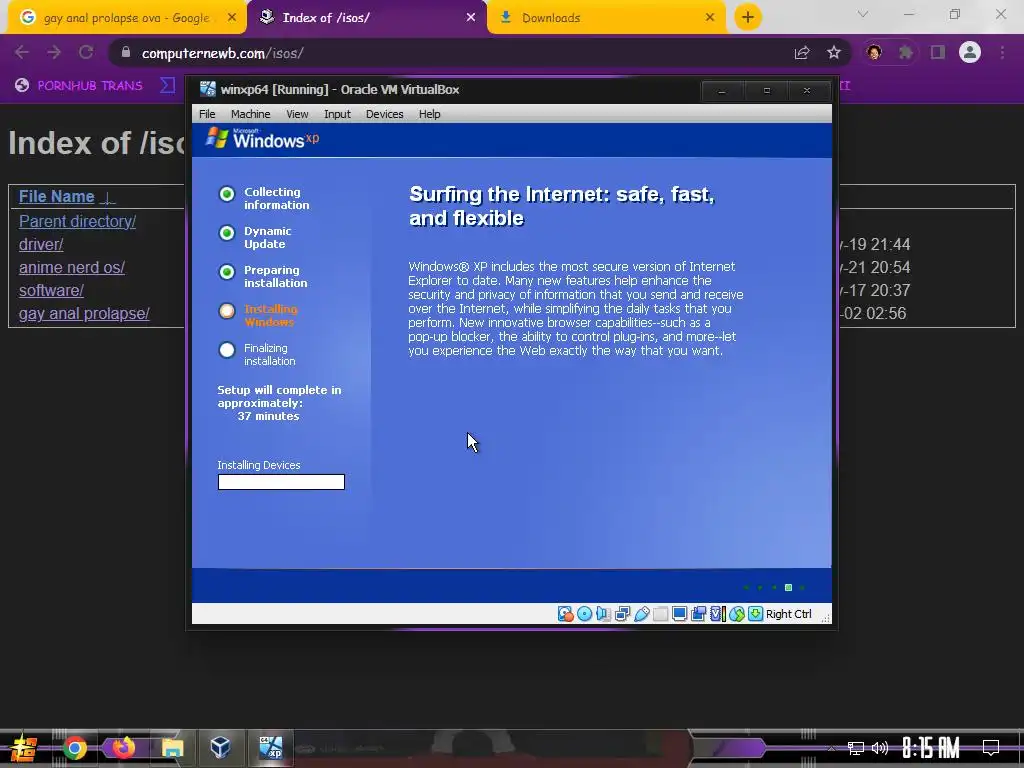
Task: Click the Right Ctrl host key label
Action: click(x=788, y=614)
